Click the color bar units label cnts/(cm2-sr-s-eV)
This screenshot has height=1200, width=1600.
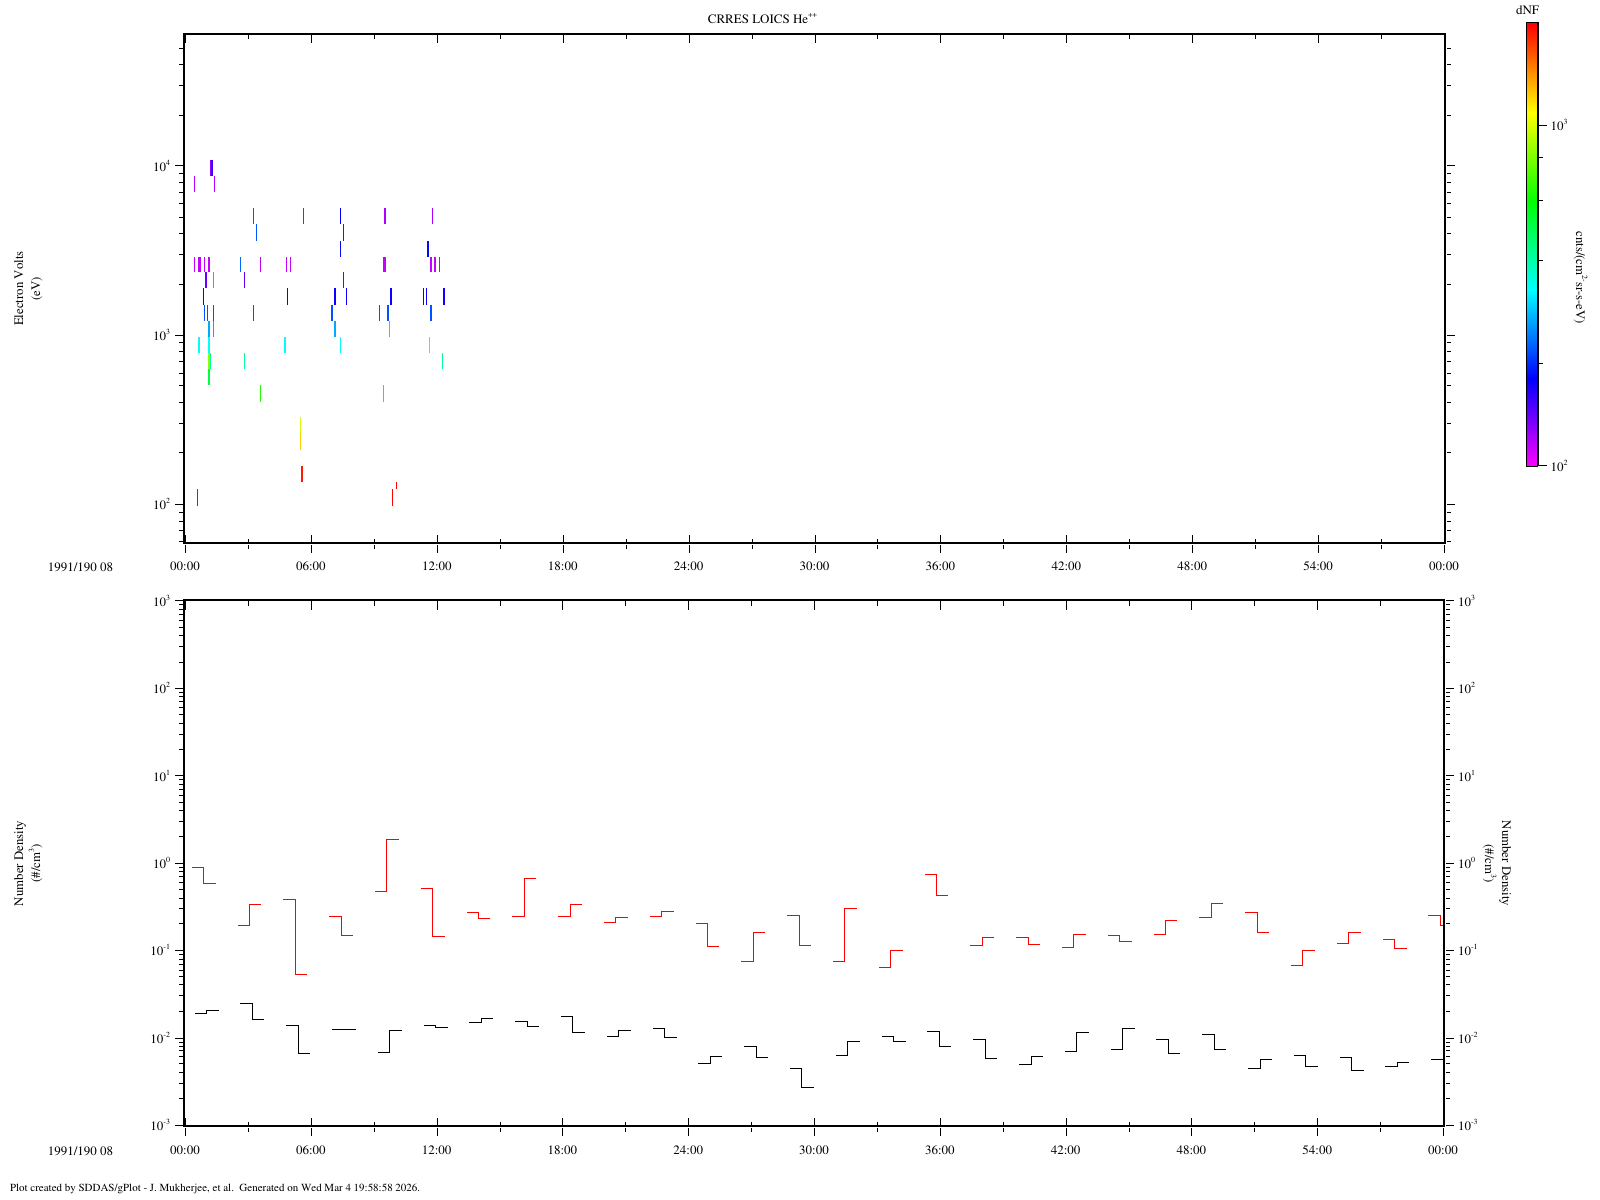[1579, 276]
